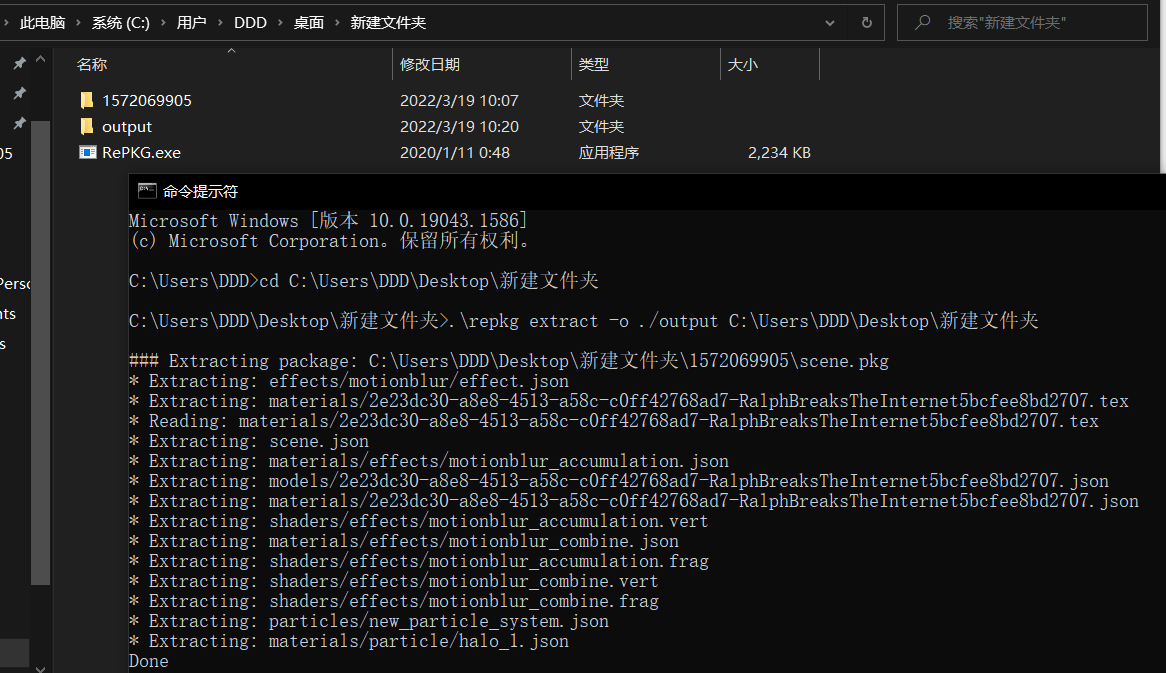Image resolution: width=1166 pixels, height=673 pixels.
Task: Click the 'particles/new_particle_system.json' console line
Action: pyautogui.click(x=369, y=621)
